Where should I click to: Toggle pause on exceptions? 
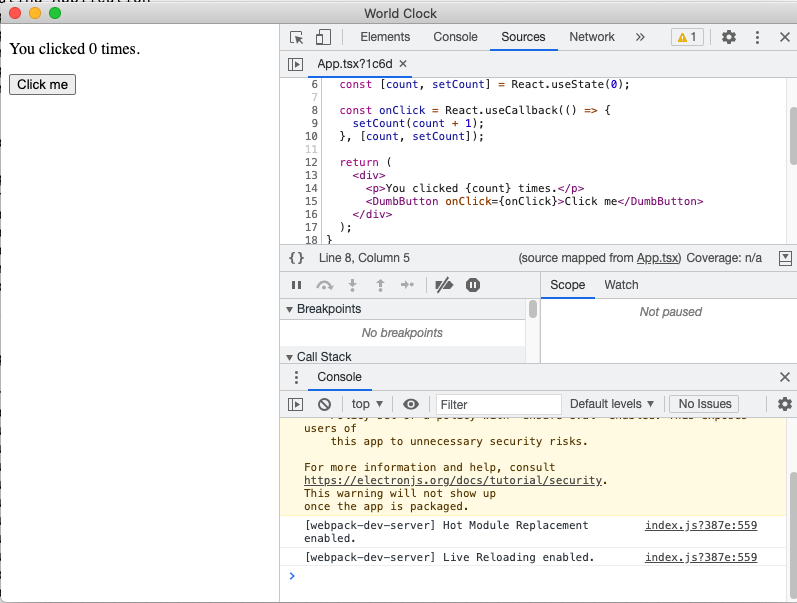pos(473,285)
